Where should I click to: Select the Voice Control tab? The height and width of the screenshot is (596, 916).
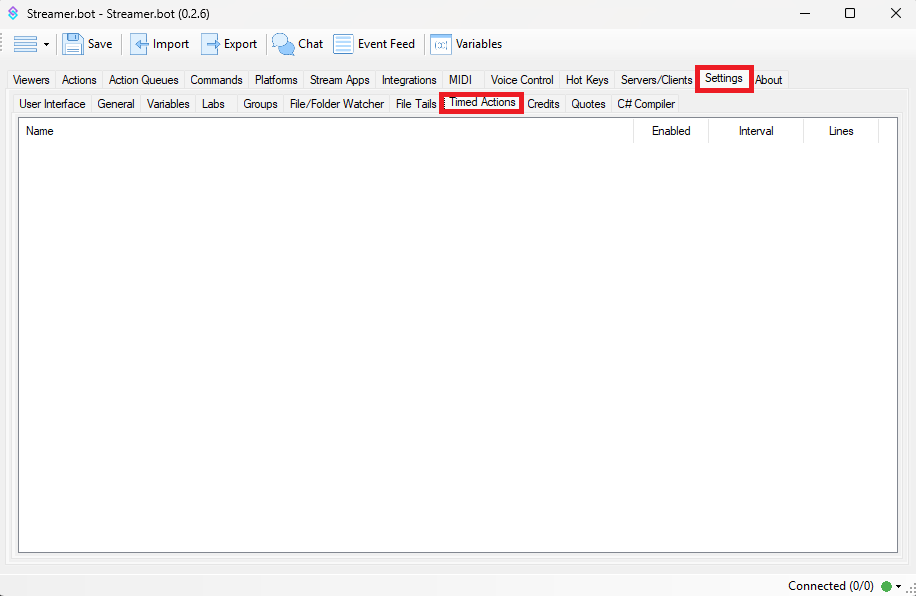(x=522, y=80)
